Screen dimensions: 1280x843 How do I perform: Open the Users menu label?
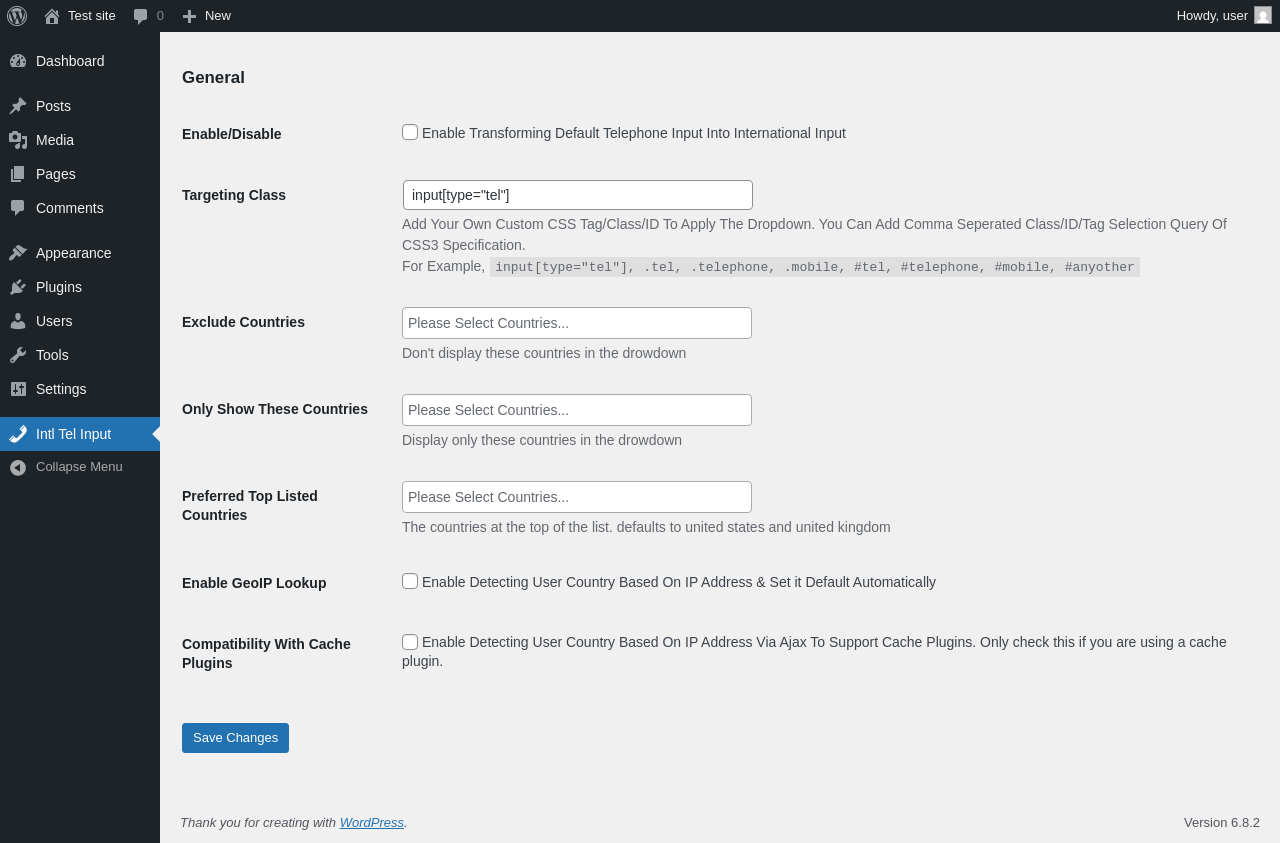pos(54,321)
